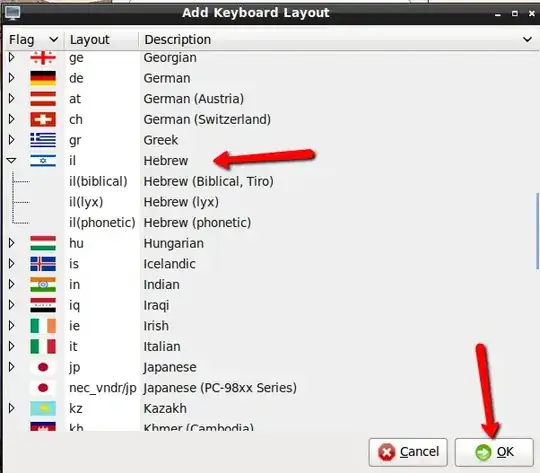Expand the jp Japanese layout variants
This screenshot has width=540, height=473.
pos(11,367)
